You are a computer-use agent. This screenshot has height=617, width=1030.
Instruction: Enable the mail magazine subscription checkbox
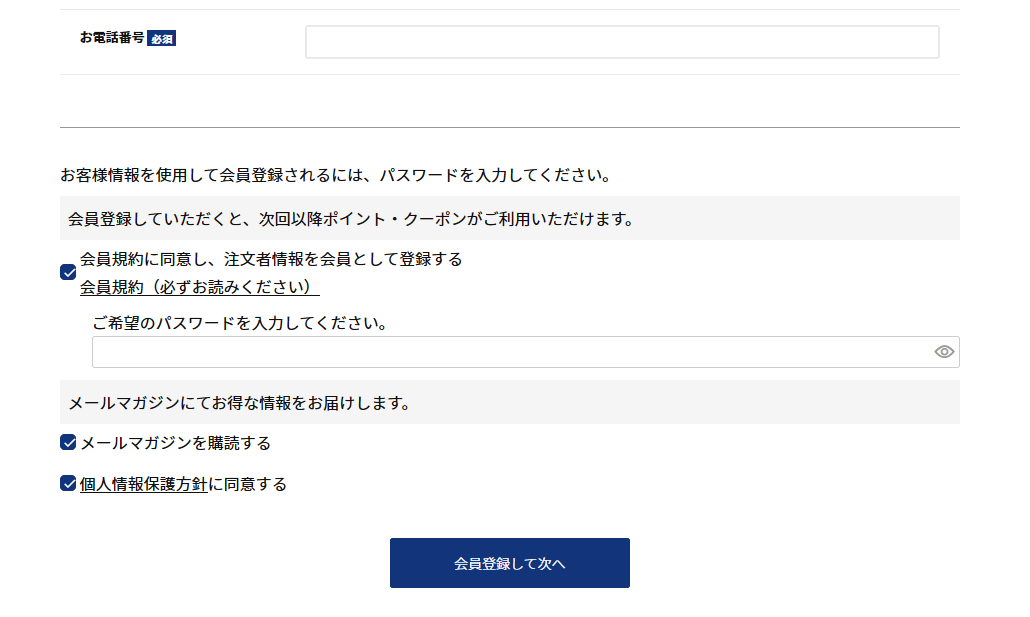[x=68, y=442]
